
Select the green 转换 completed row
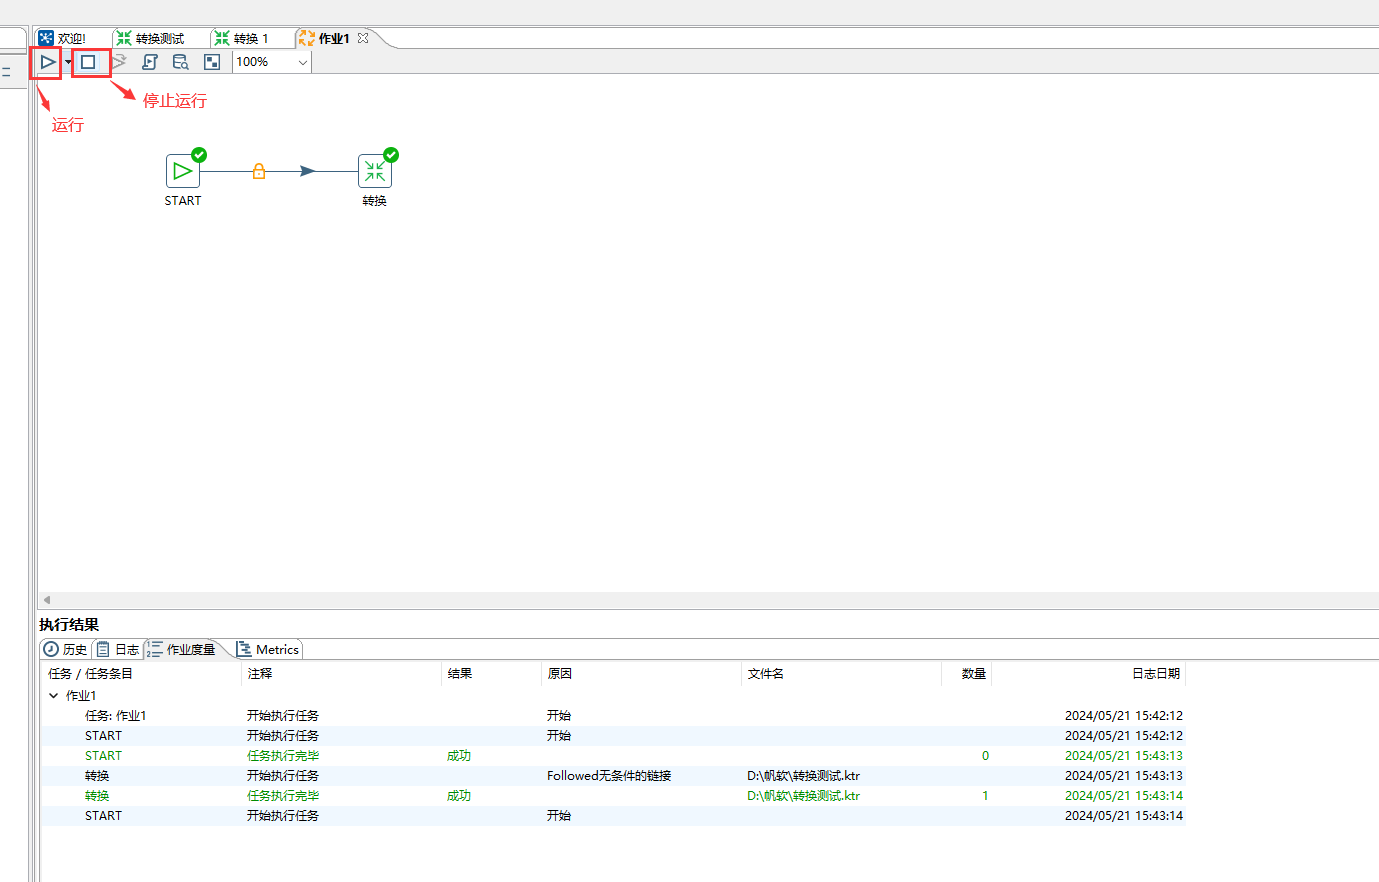click(612, 795)
